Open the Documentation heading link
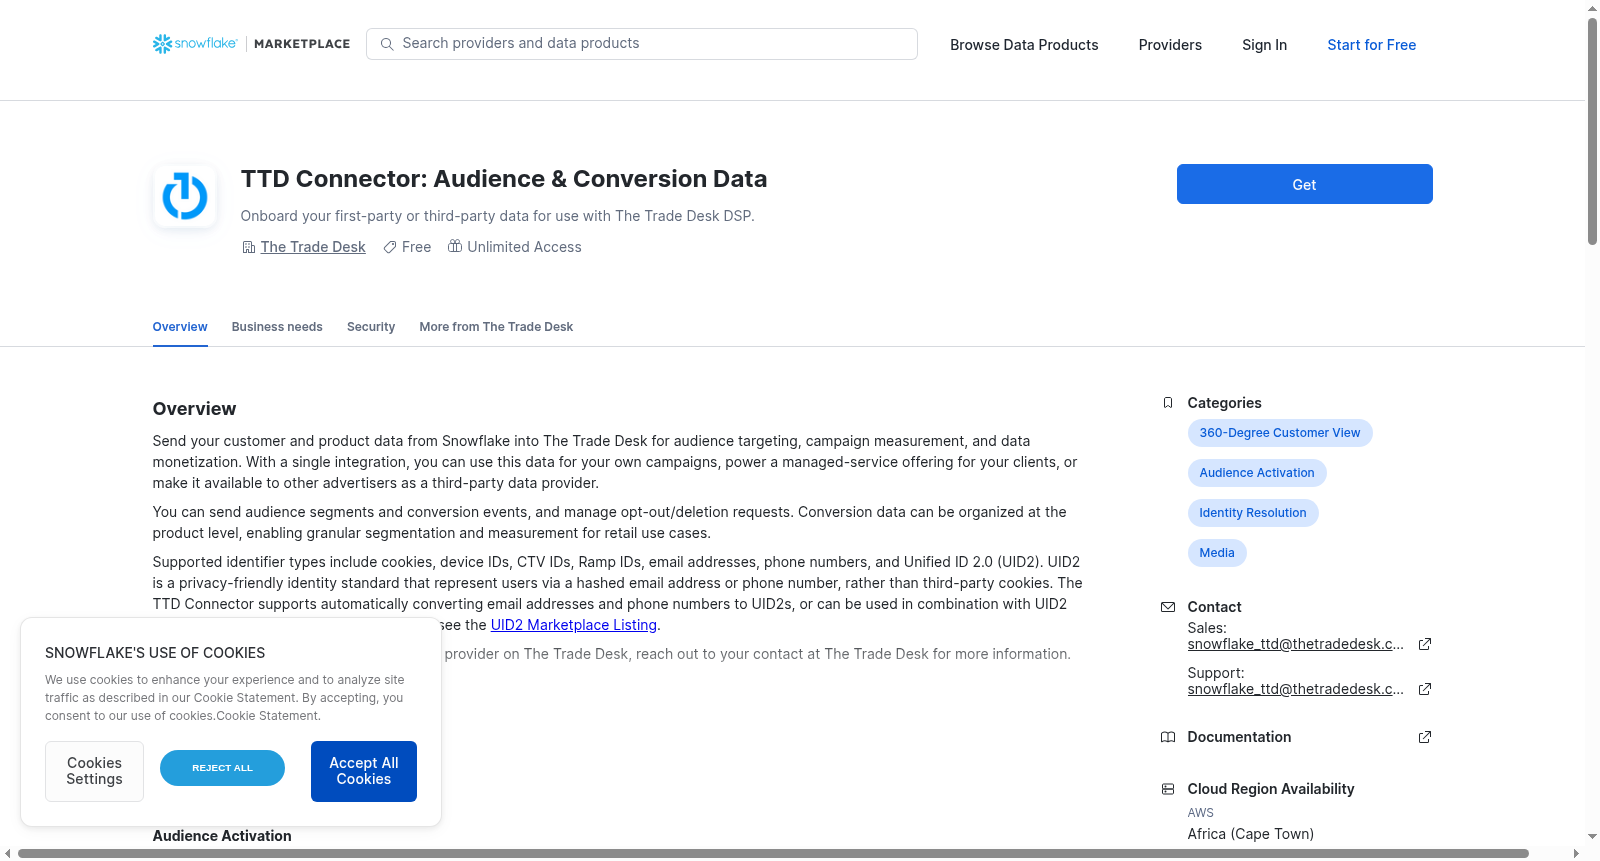 pyautogui.click(x=1239, y=737)
